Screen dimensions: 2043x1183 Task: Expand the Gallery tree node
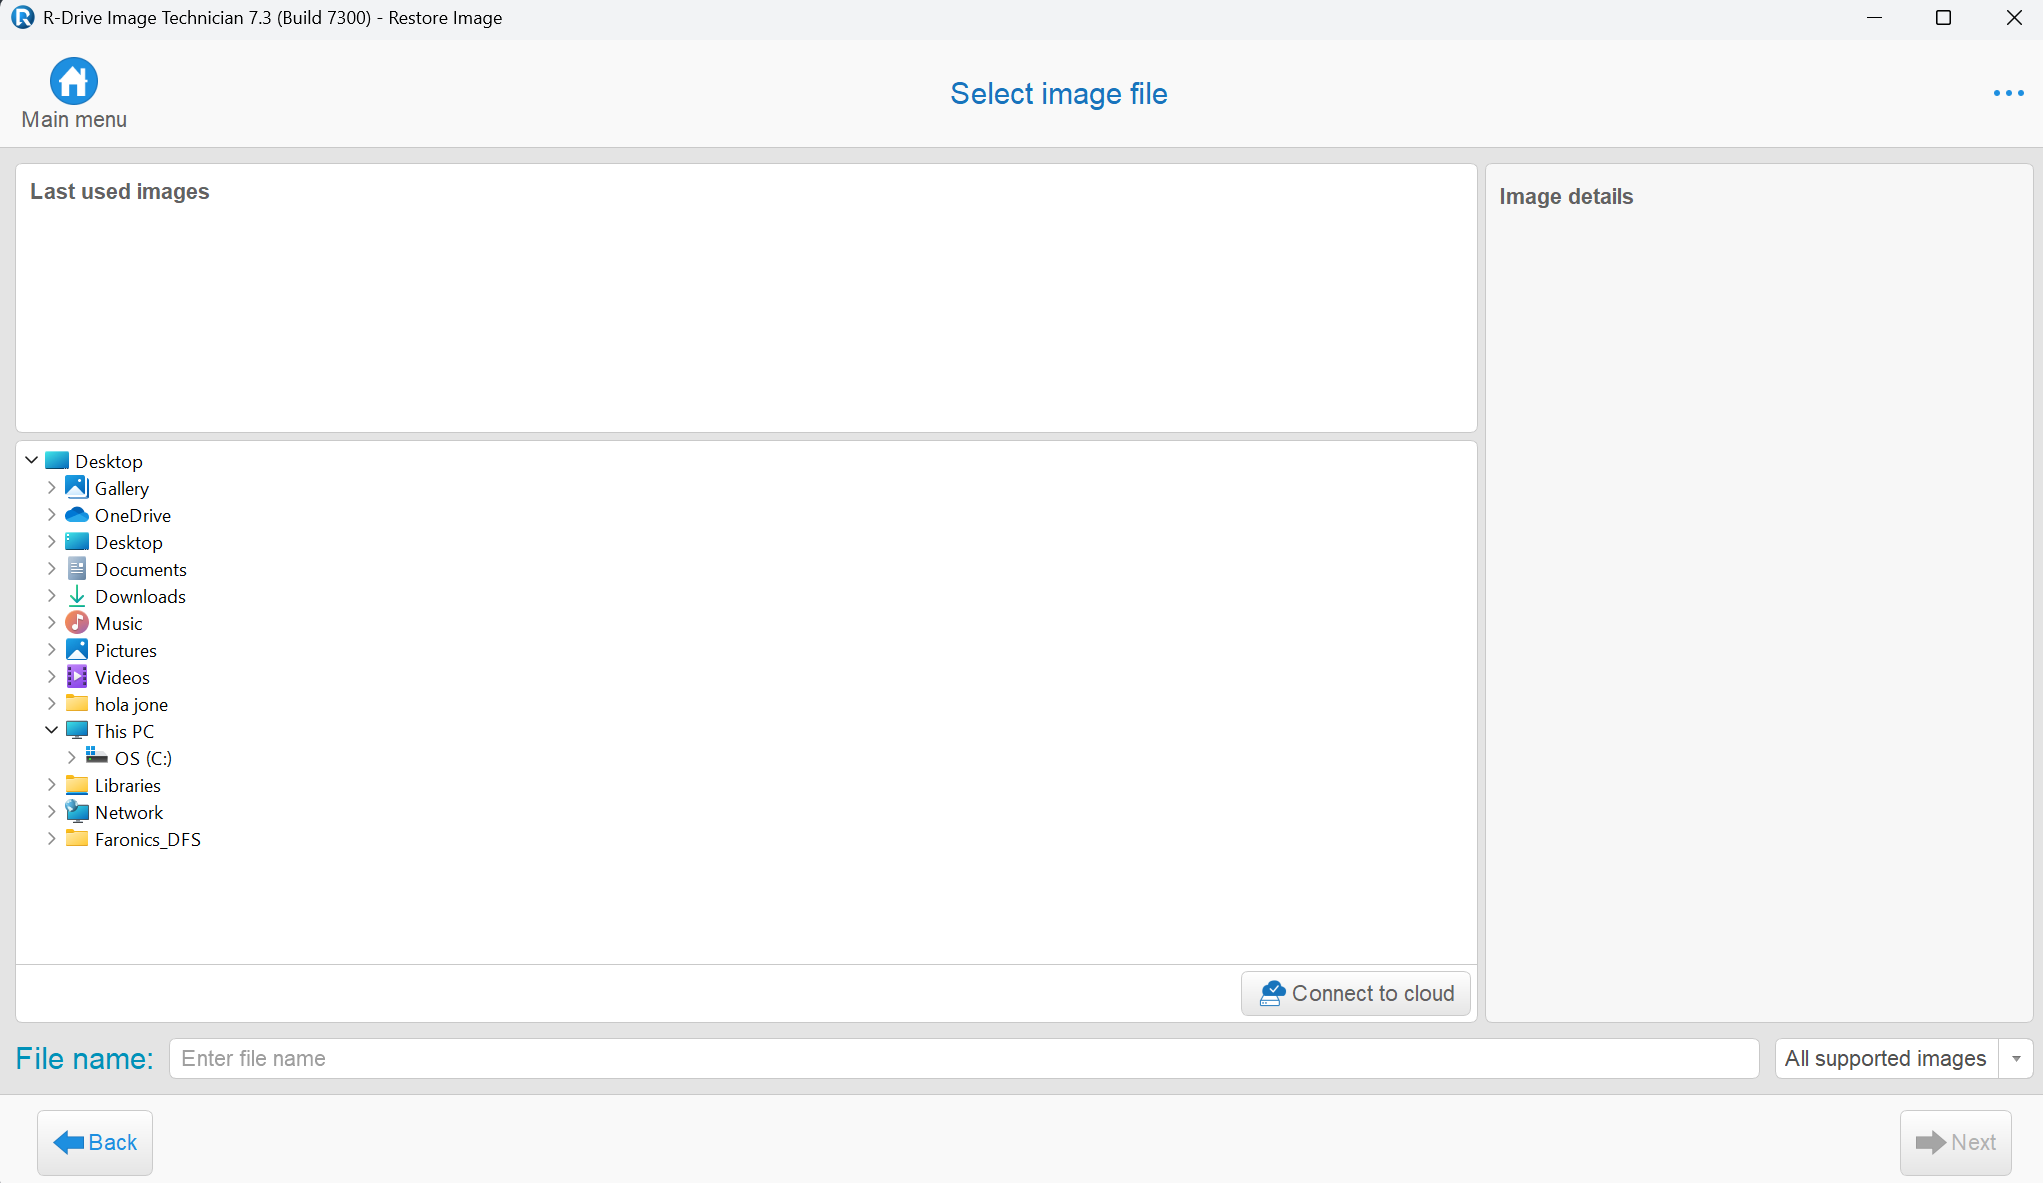point(52,488)
